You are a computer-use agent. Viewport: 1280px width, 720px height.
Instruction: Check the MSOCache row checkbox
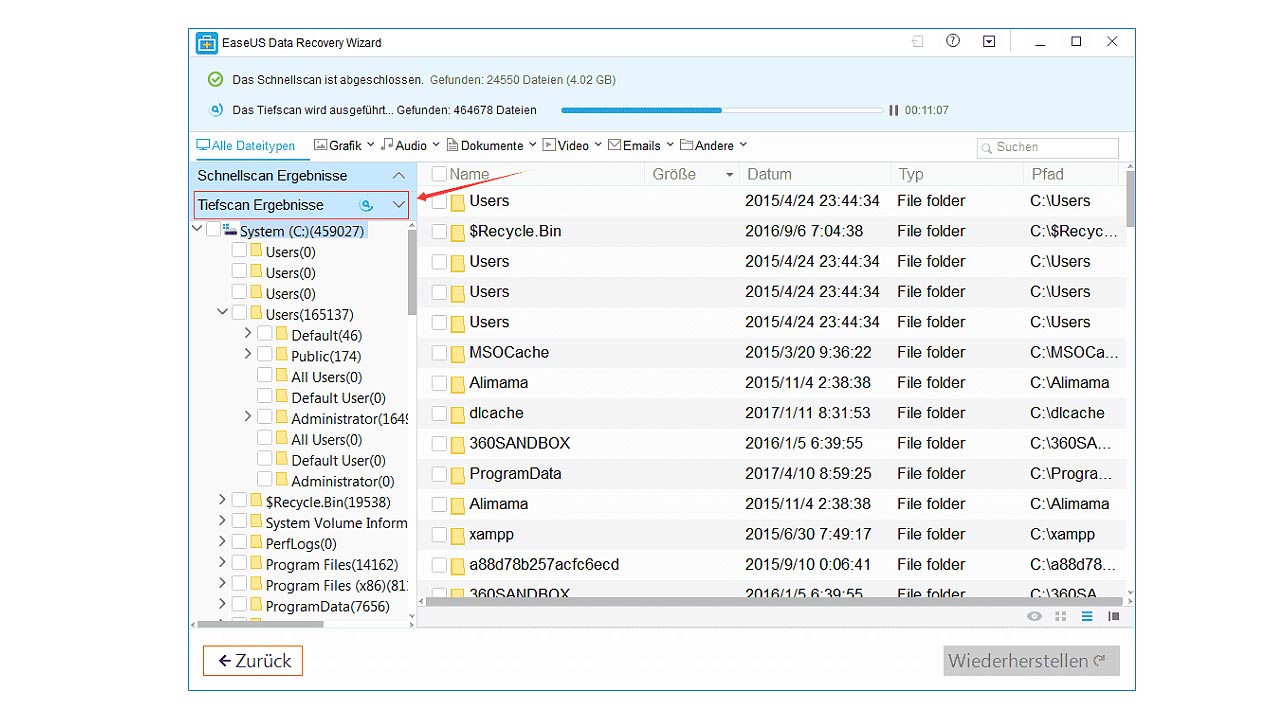coord(439,353)
